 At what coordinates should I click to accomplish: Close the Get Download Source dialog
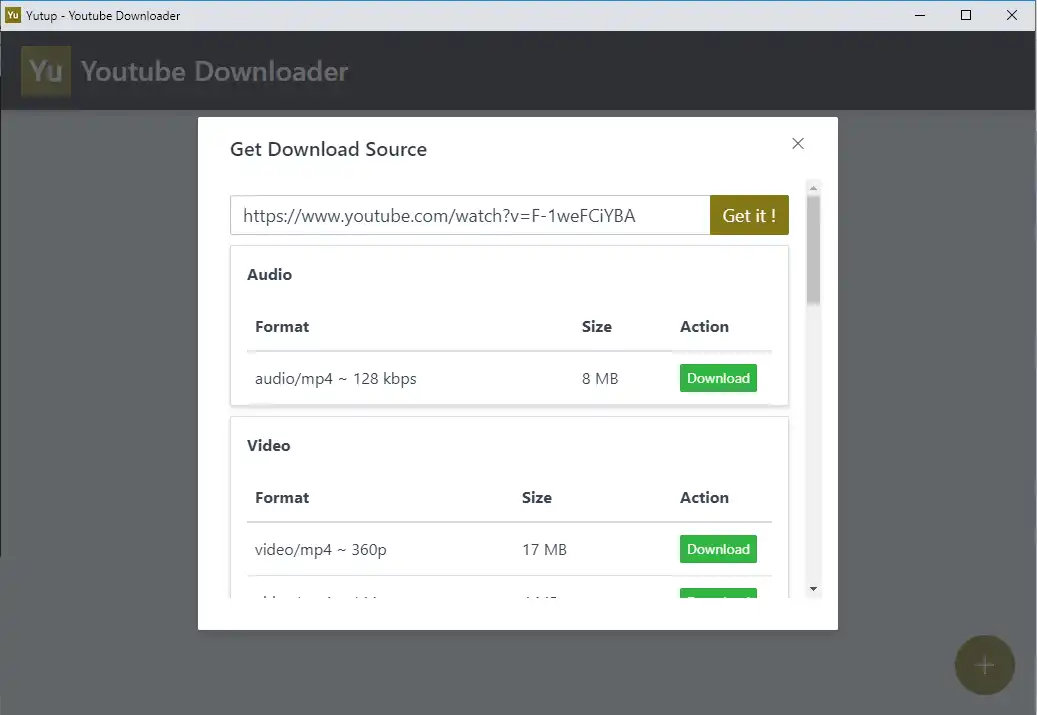click(798, 144)
